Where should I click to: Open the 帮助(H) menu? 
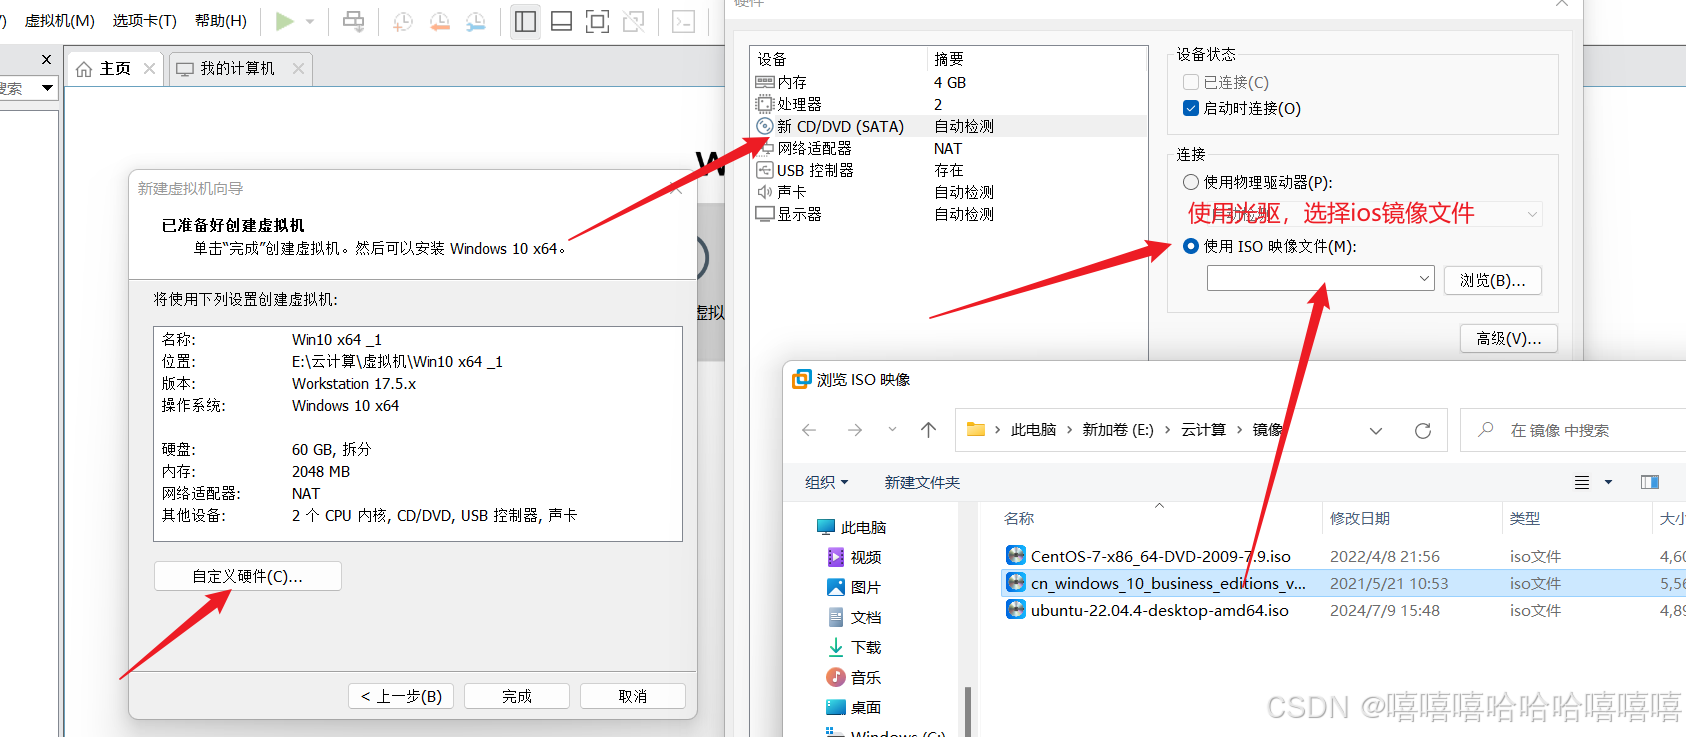(x=221, y=21)
